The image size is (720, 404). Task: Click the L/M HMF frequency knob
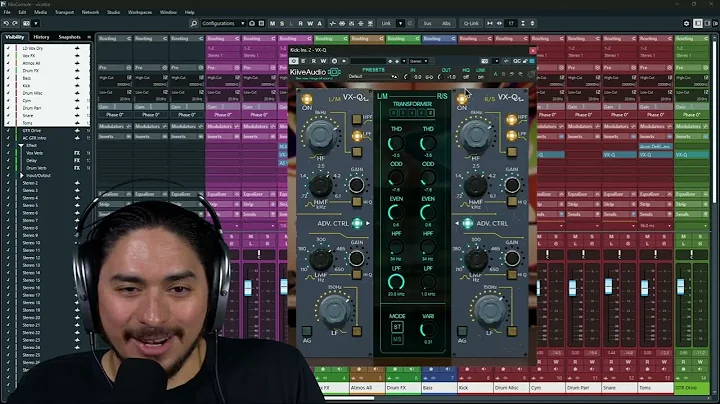coord(320,185)
